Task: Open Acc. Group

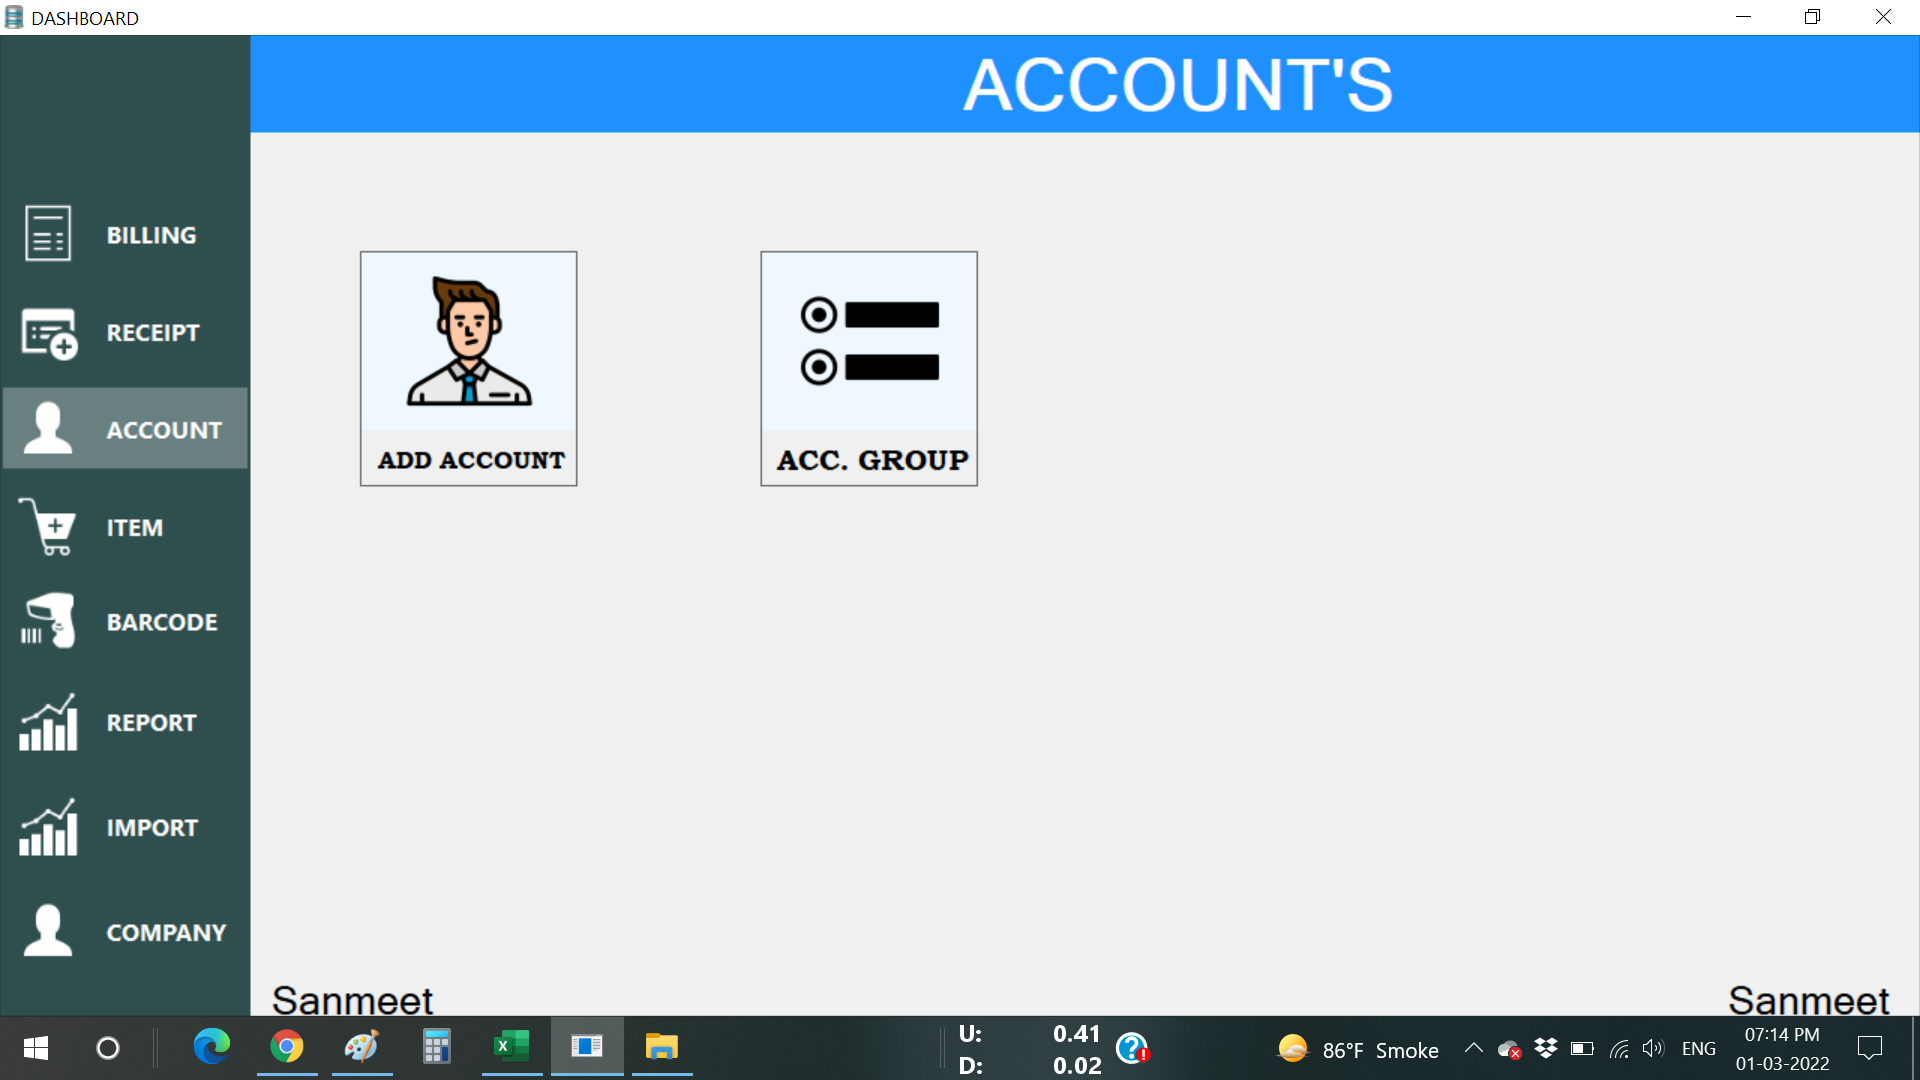Action: (x=868, y=368)
